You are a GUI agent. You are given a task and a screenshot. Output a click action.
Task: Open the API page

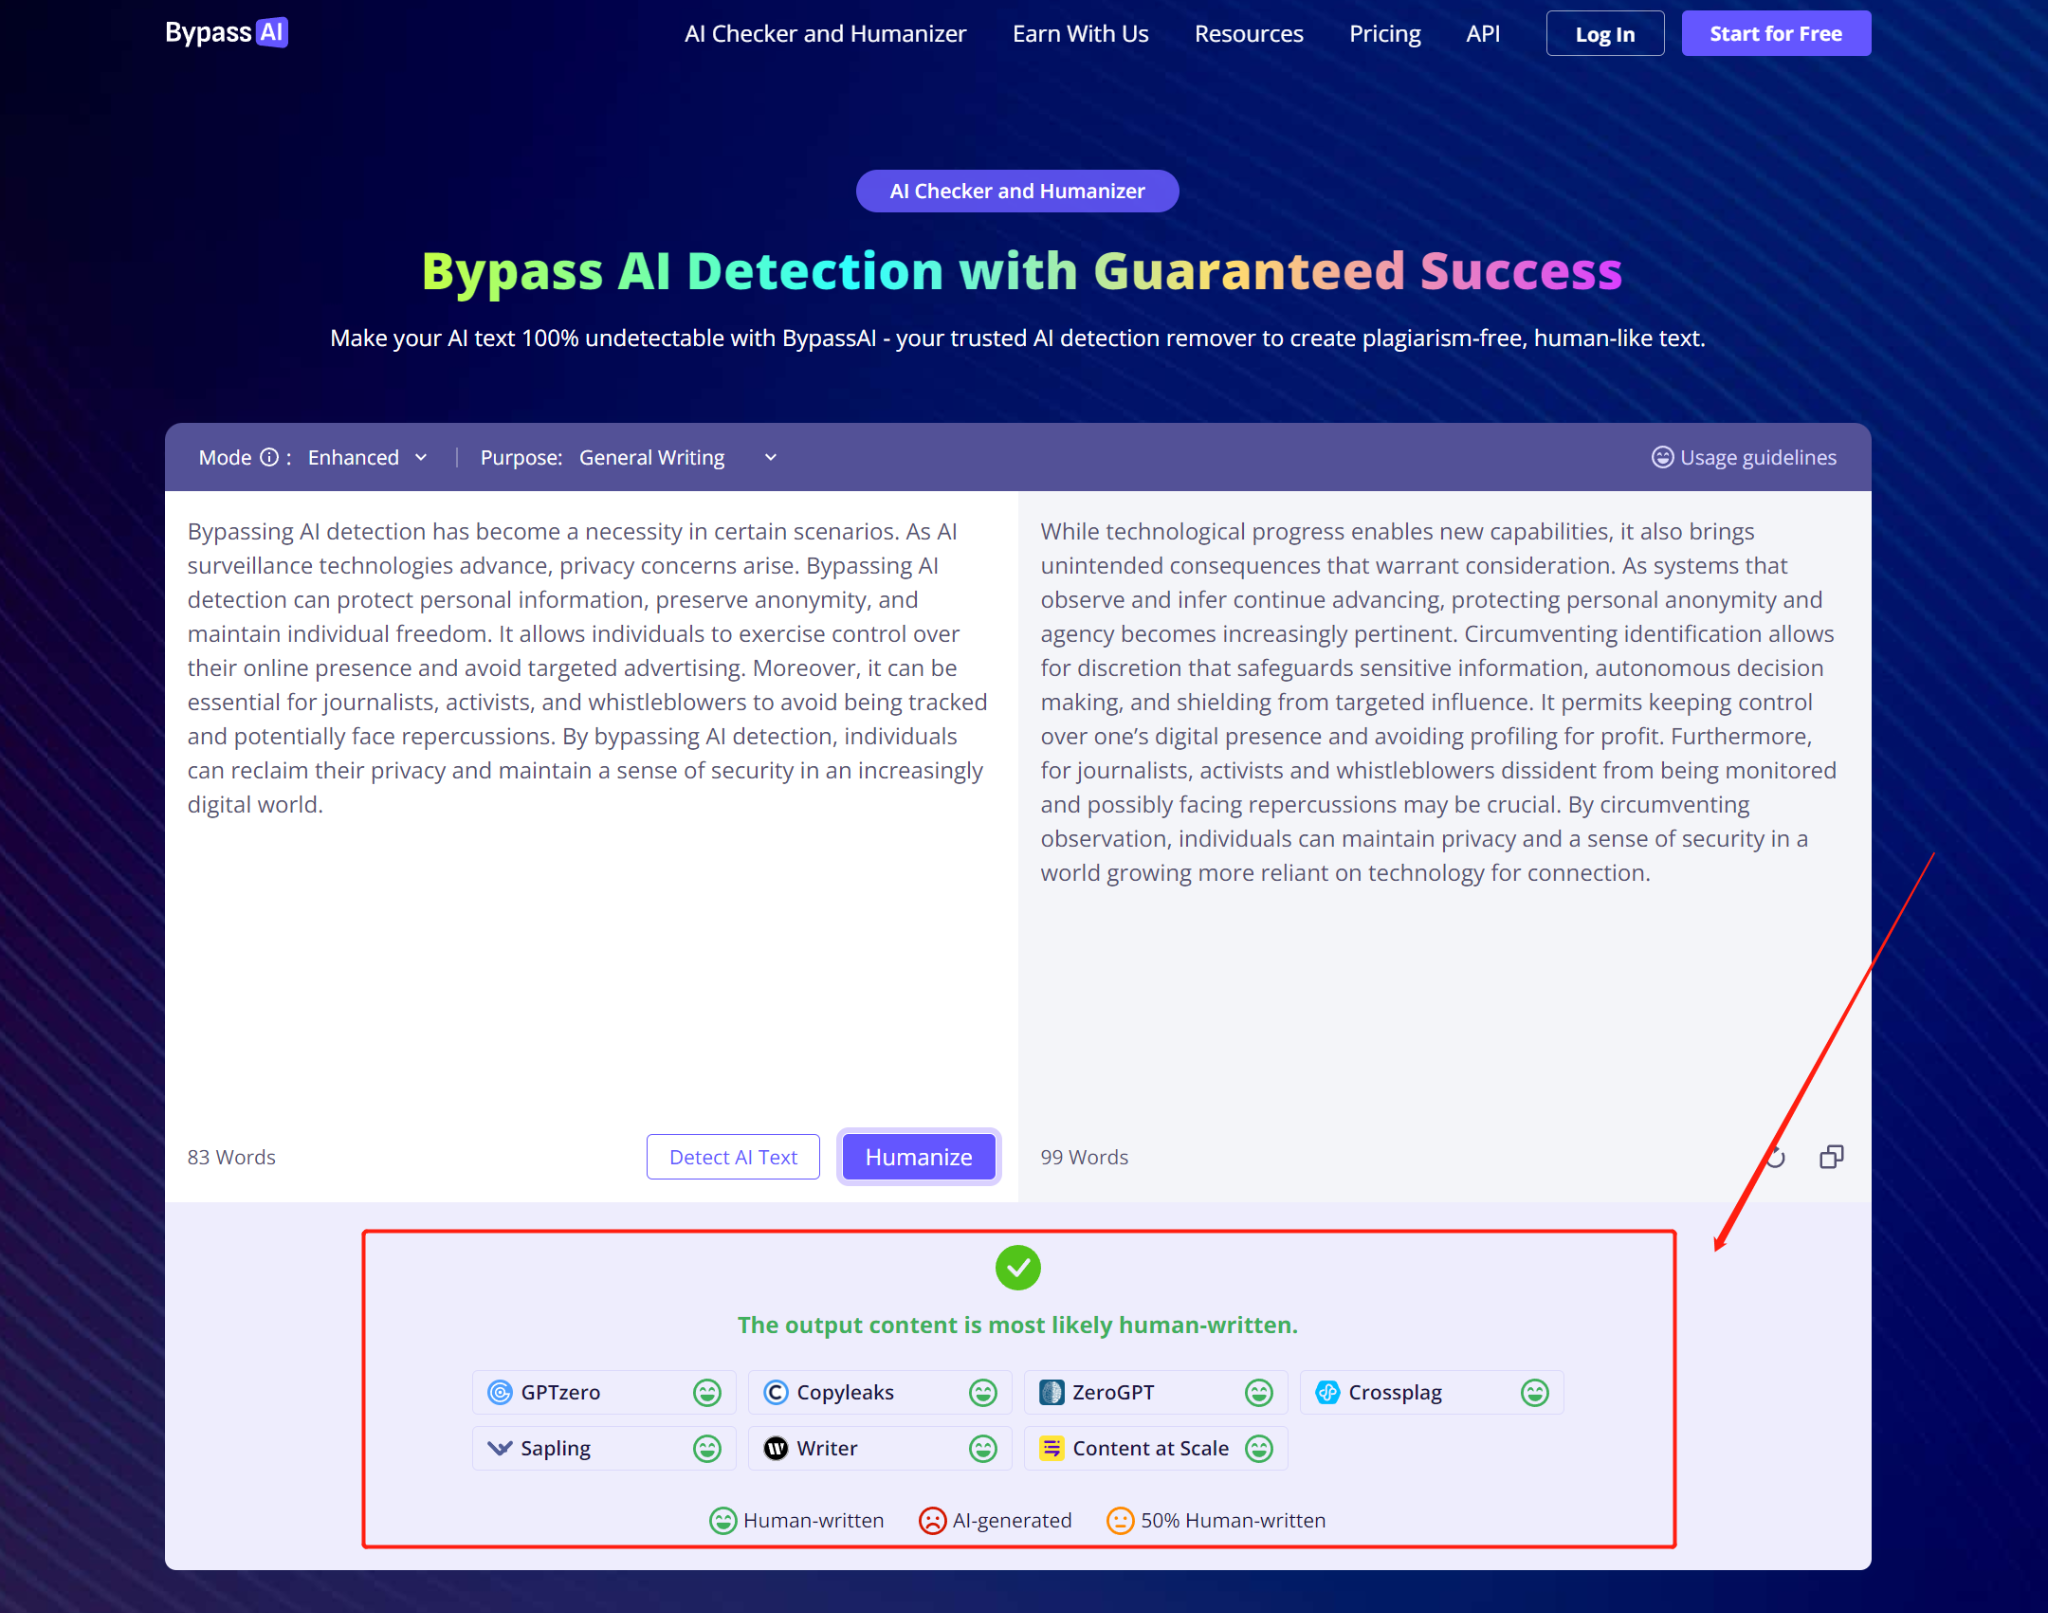[1482, 34]
